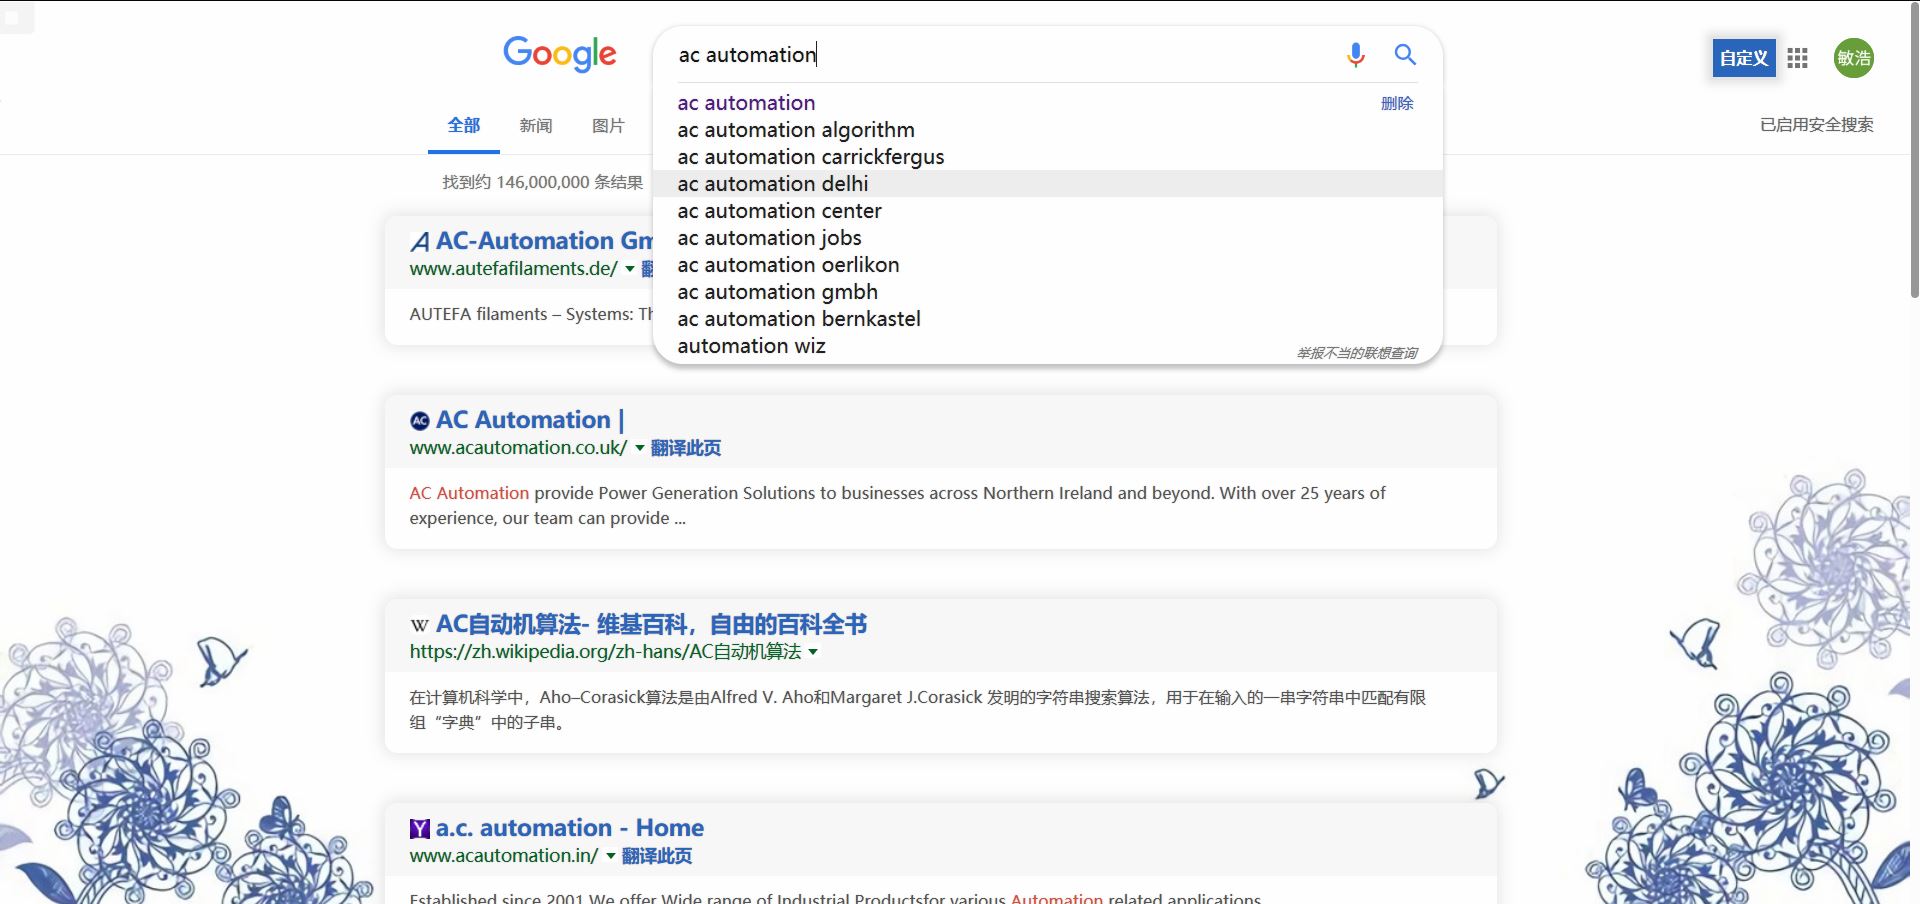Select suggestion 'ac automation oerlikon'
1920x904 pixels.
(1047, 265)
